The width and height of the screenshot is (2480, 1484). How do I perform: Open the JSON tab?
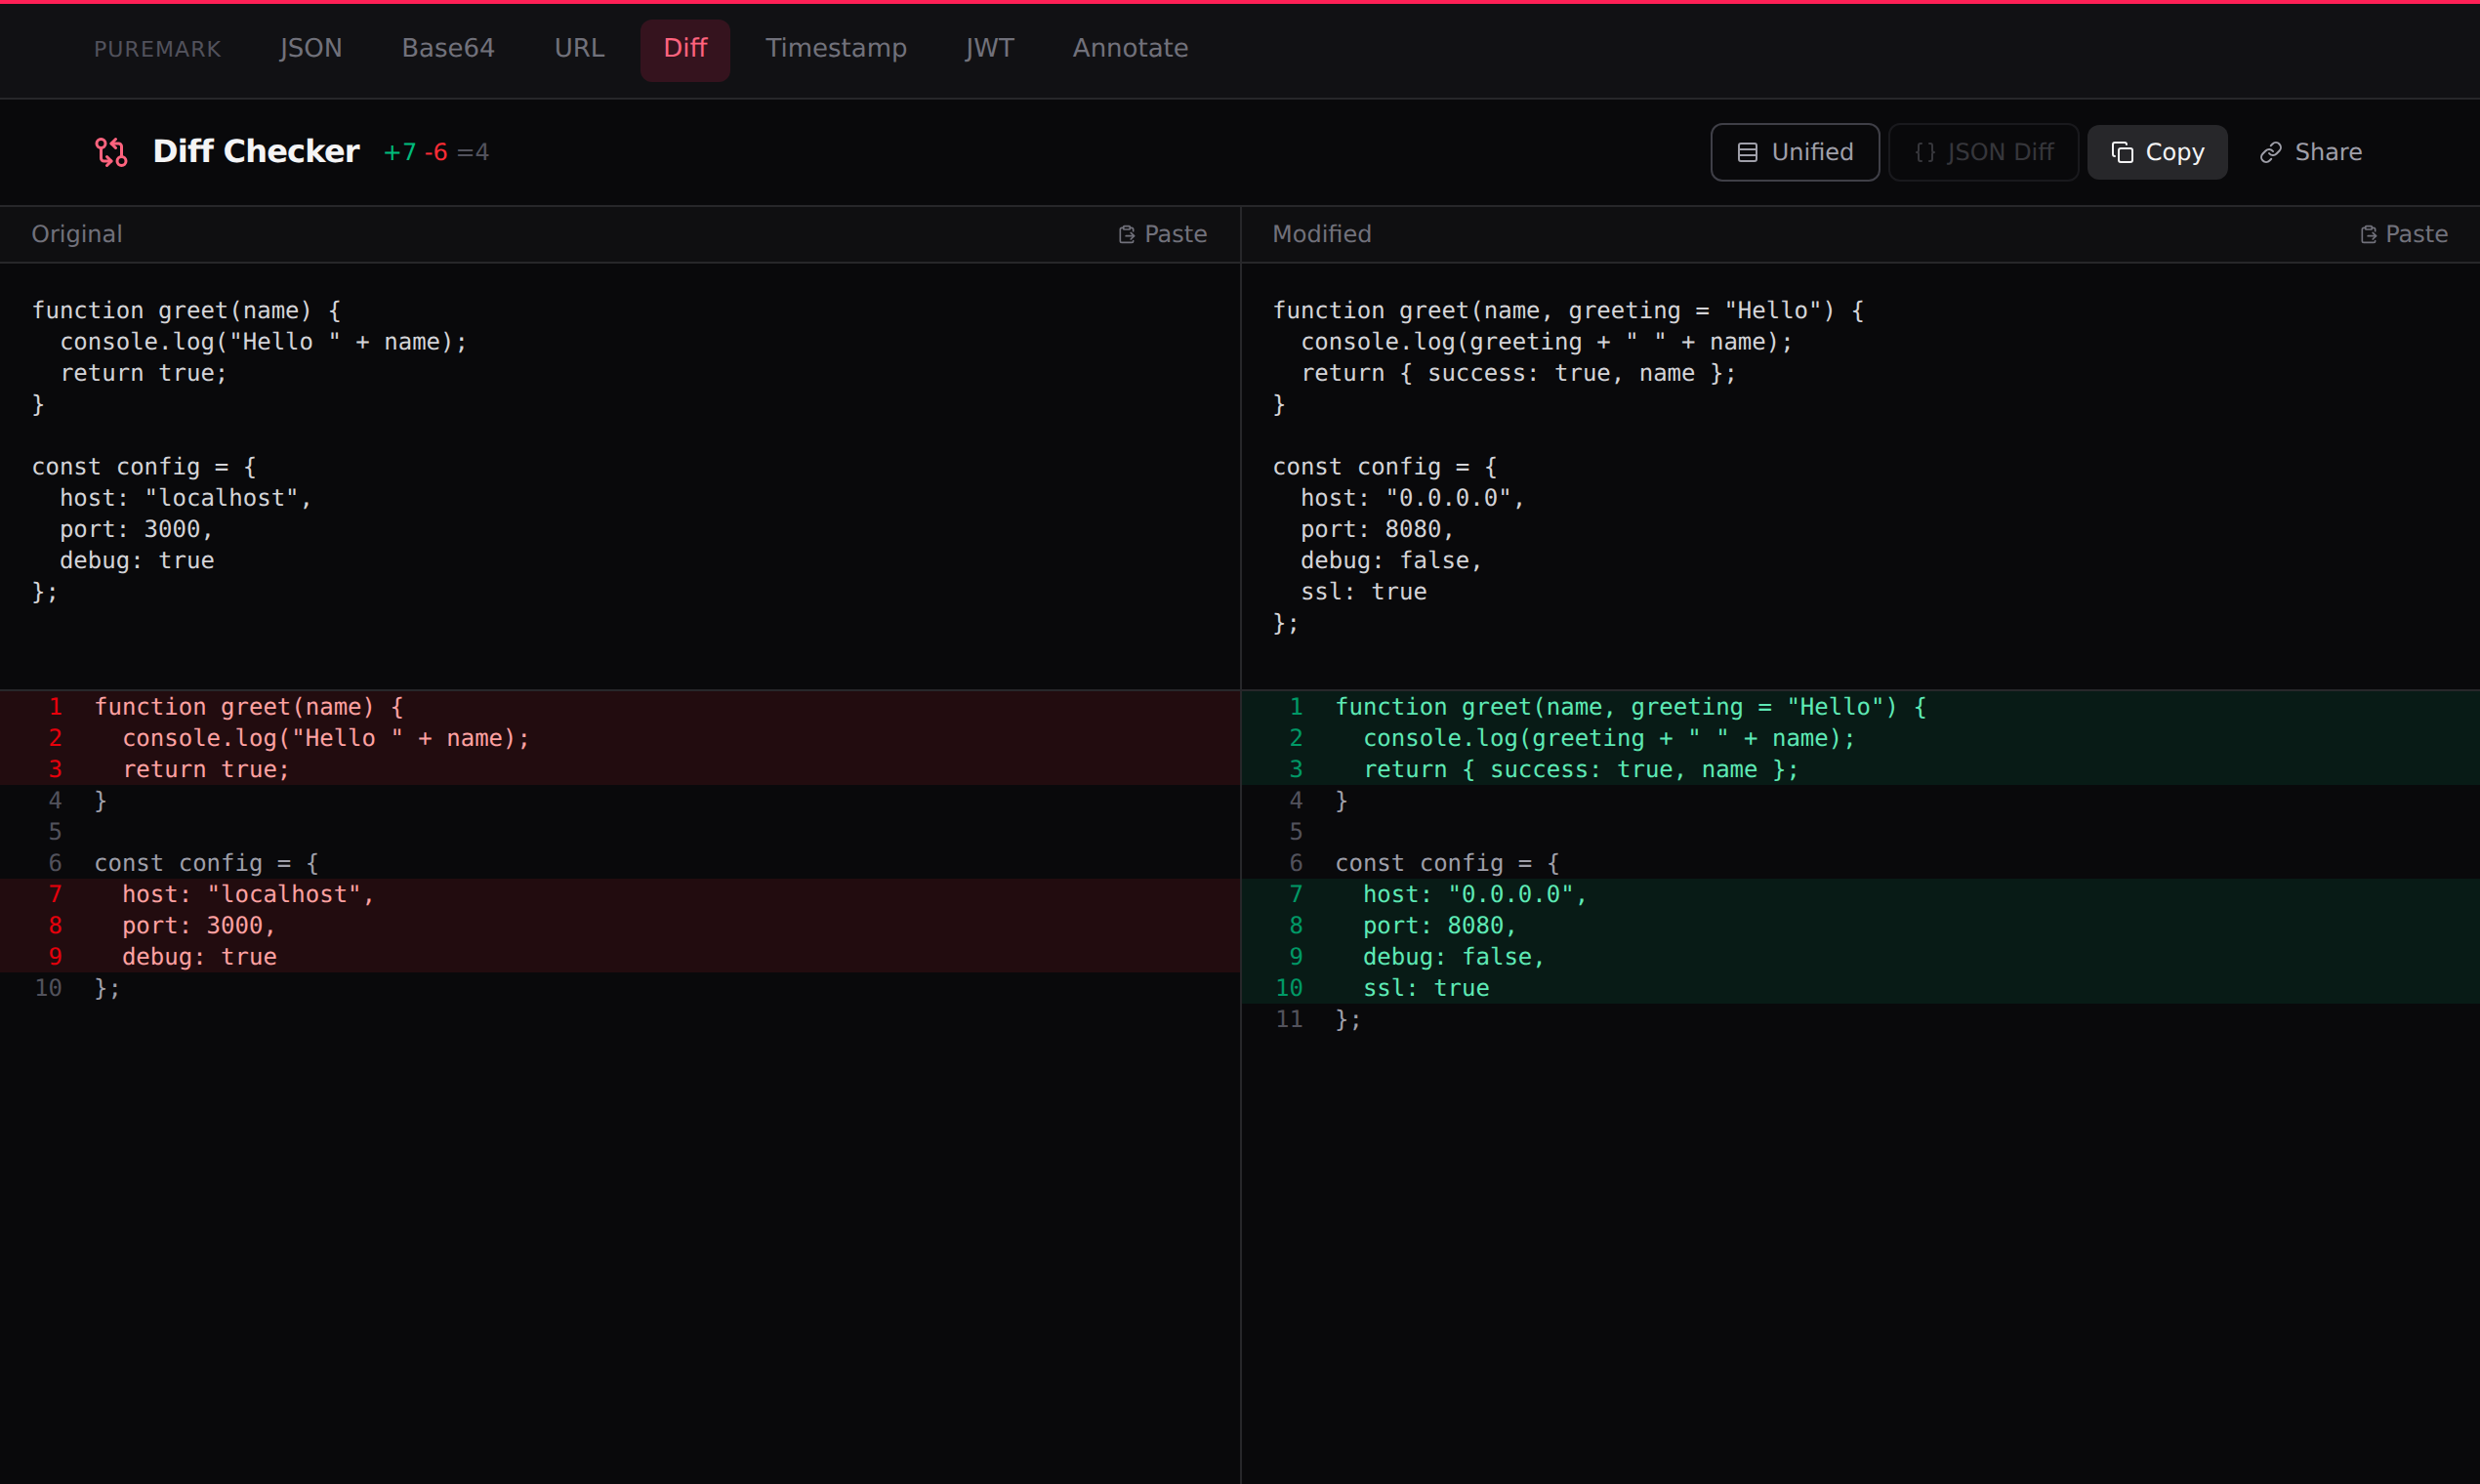point(311,48)
